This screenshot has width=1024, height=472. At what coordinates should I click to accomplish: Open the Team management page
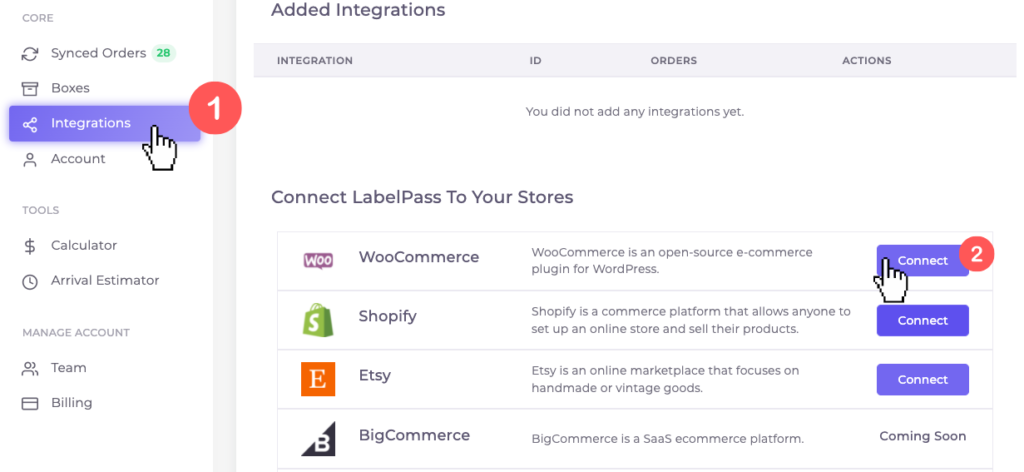coord(69,368)
